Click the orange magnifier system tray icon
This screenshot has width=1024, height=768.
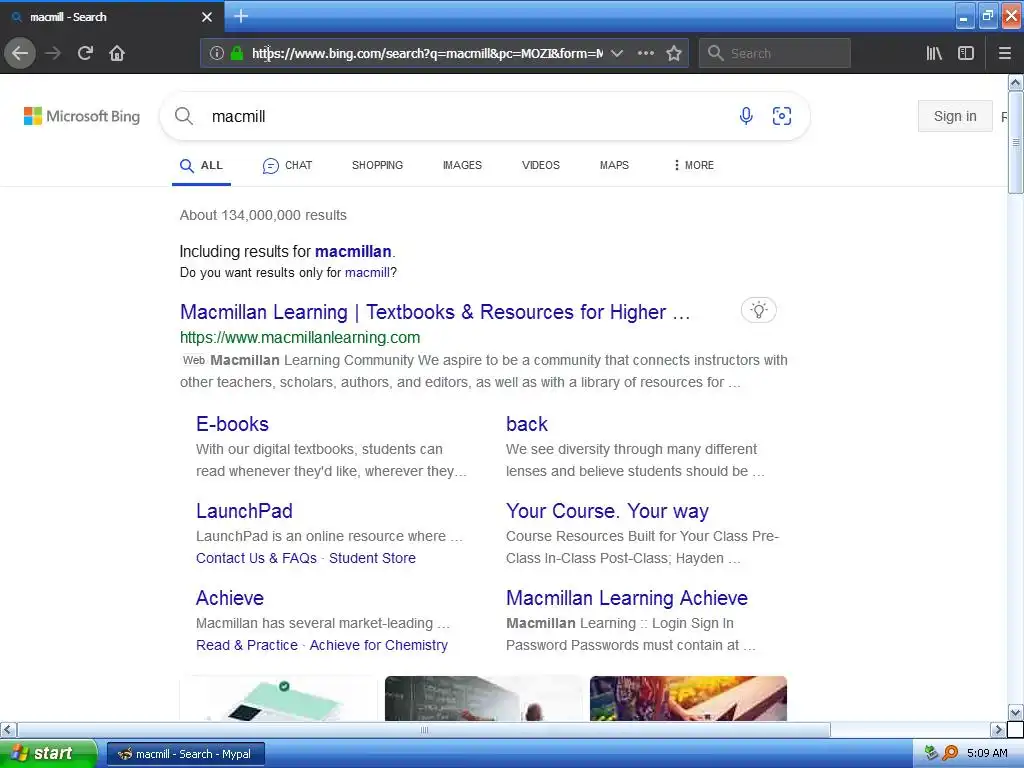[x=950, y=753]
